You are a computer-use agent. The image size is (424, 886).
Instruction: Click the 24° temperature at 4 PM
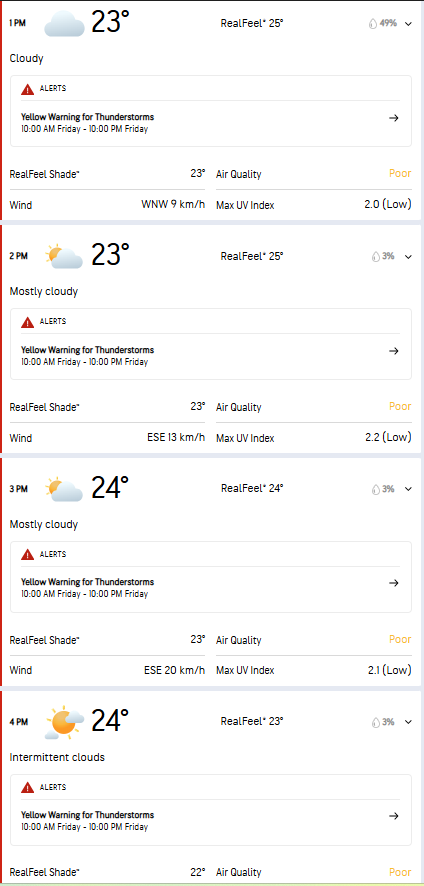(x=110, y=720)
